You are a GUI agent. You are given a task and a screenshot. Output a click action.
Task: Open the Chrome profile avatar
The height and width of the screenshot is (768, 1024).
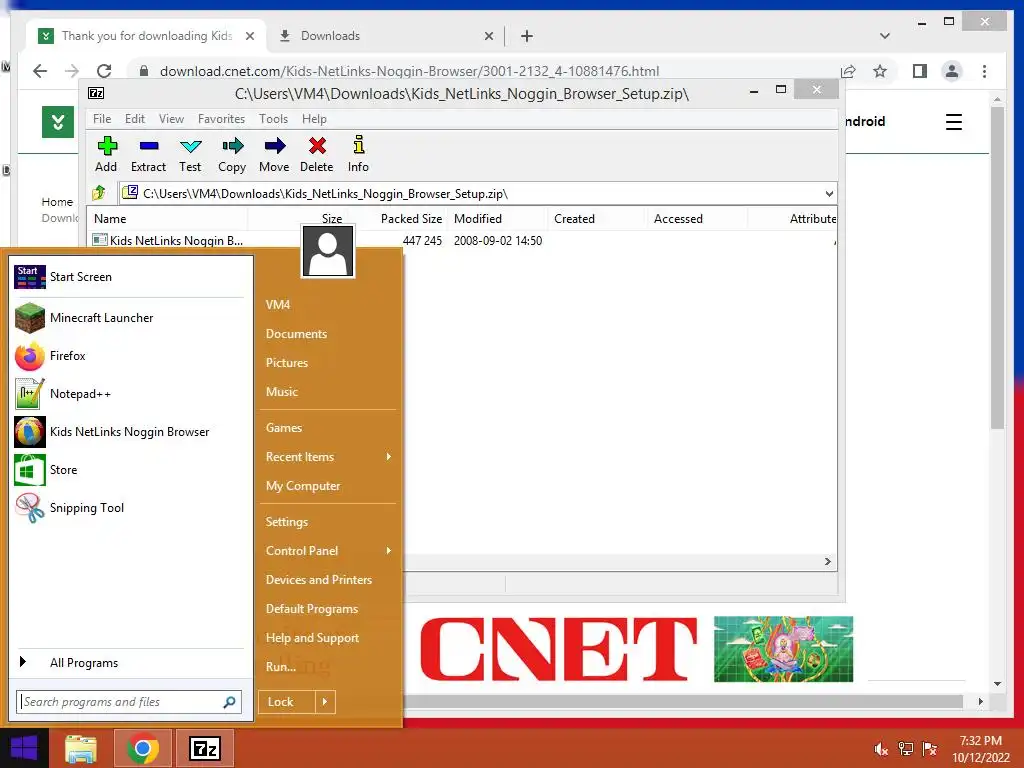(952, 71)
